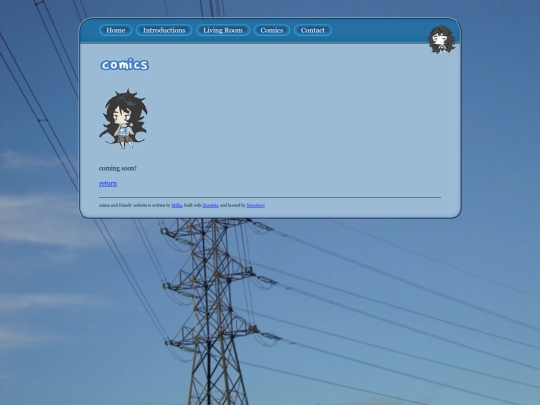Click the 'coming soon!' text
Viewport: 540px width, 405px height.
click(118, 168)
